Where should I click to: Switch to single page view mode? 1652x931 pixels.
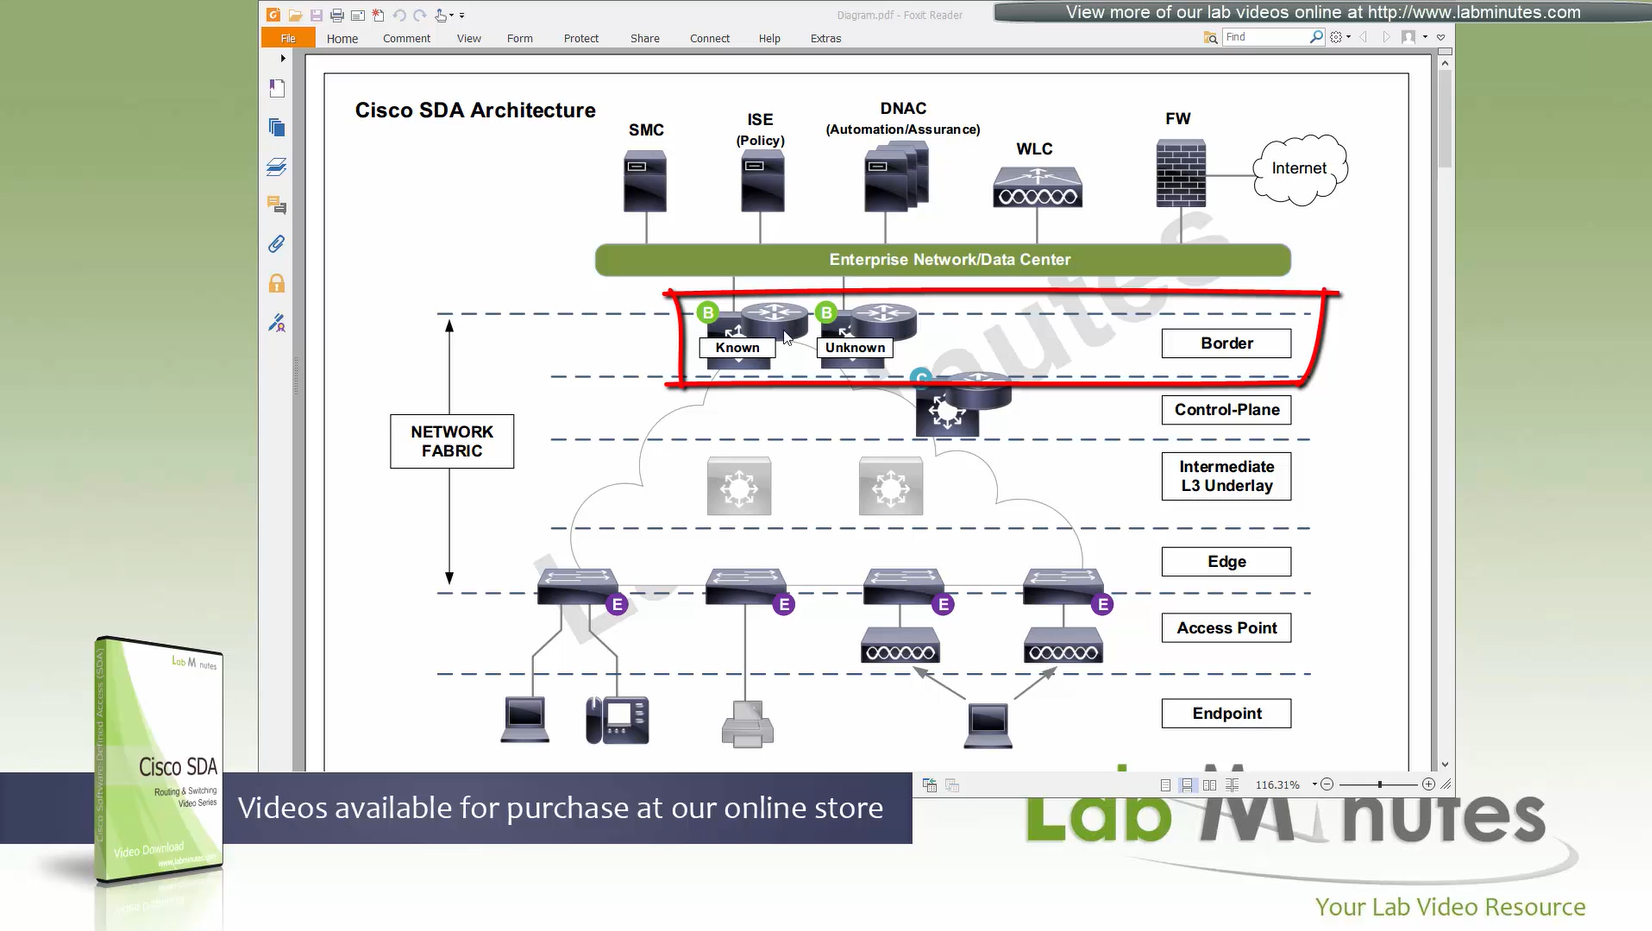(x=1165, y=785)
